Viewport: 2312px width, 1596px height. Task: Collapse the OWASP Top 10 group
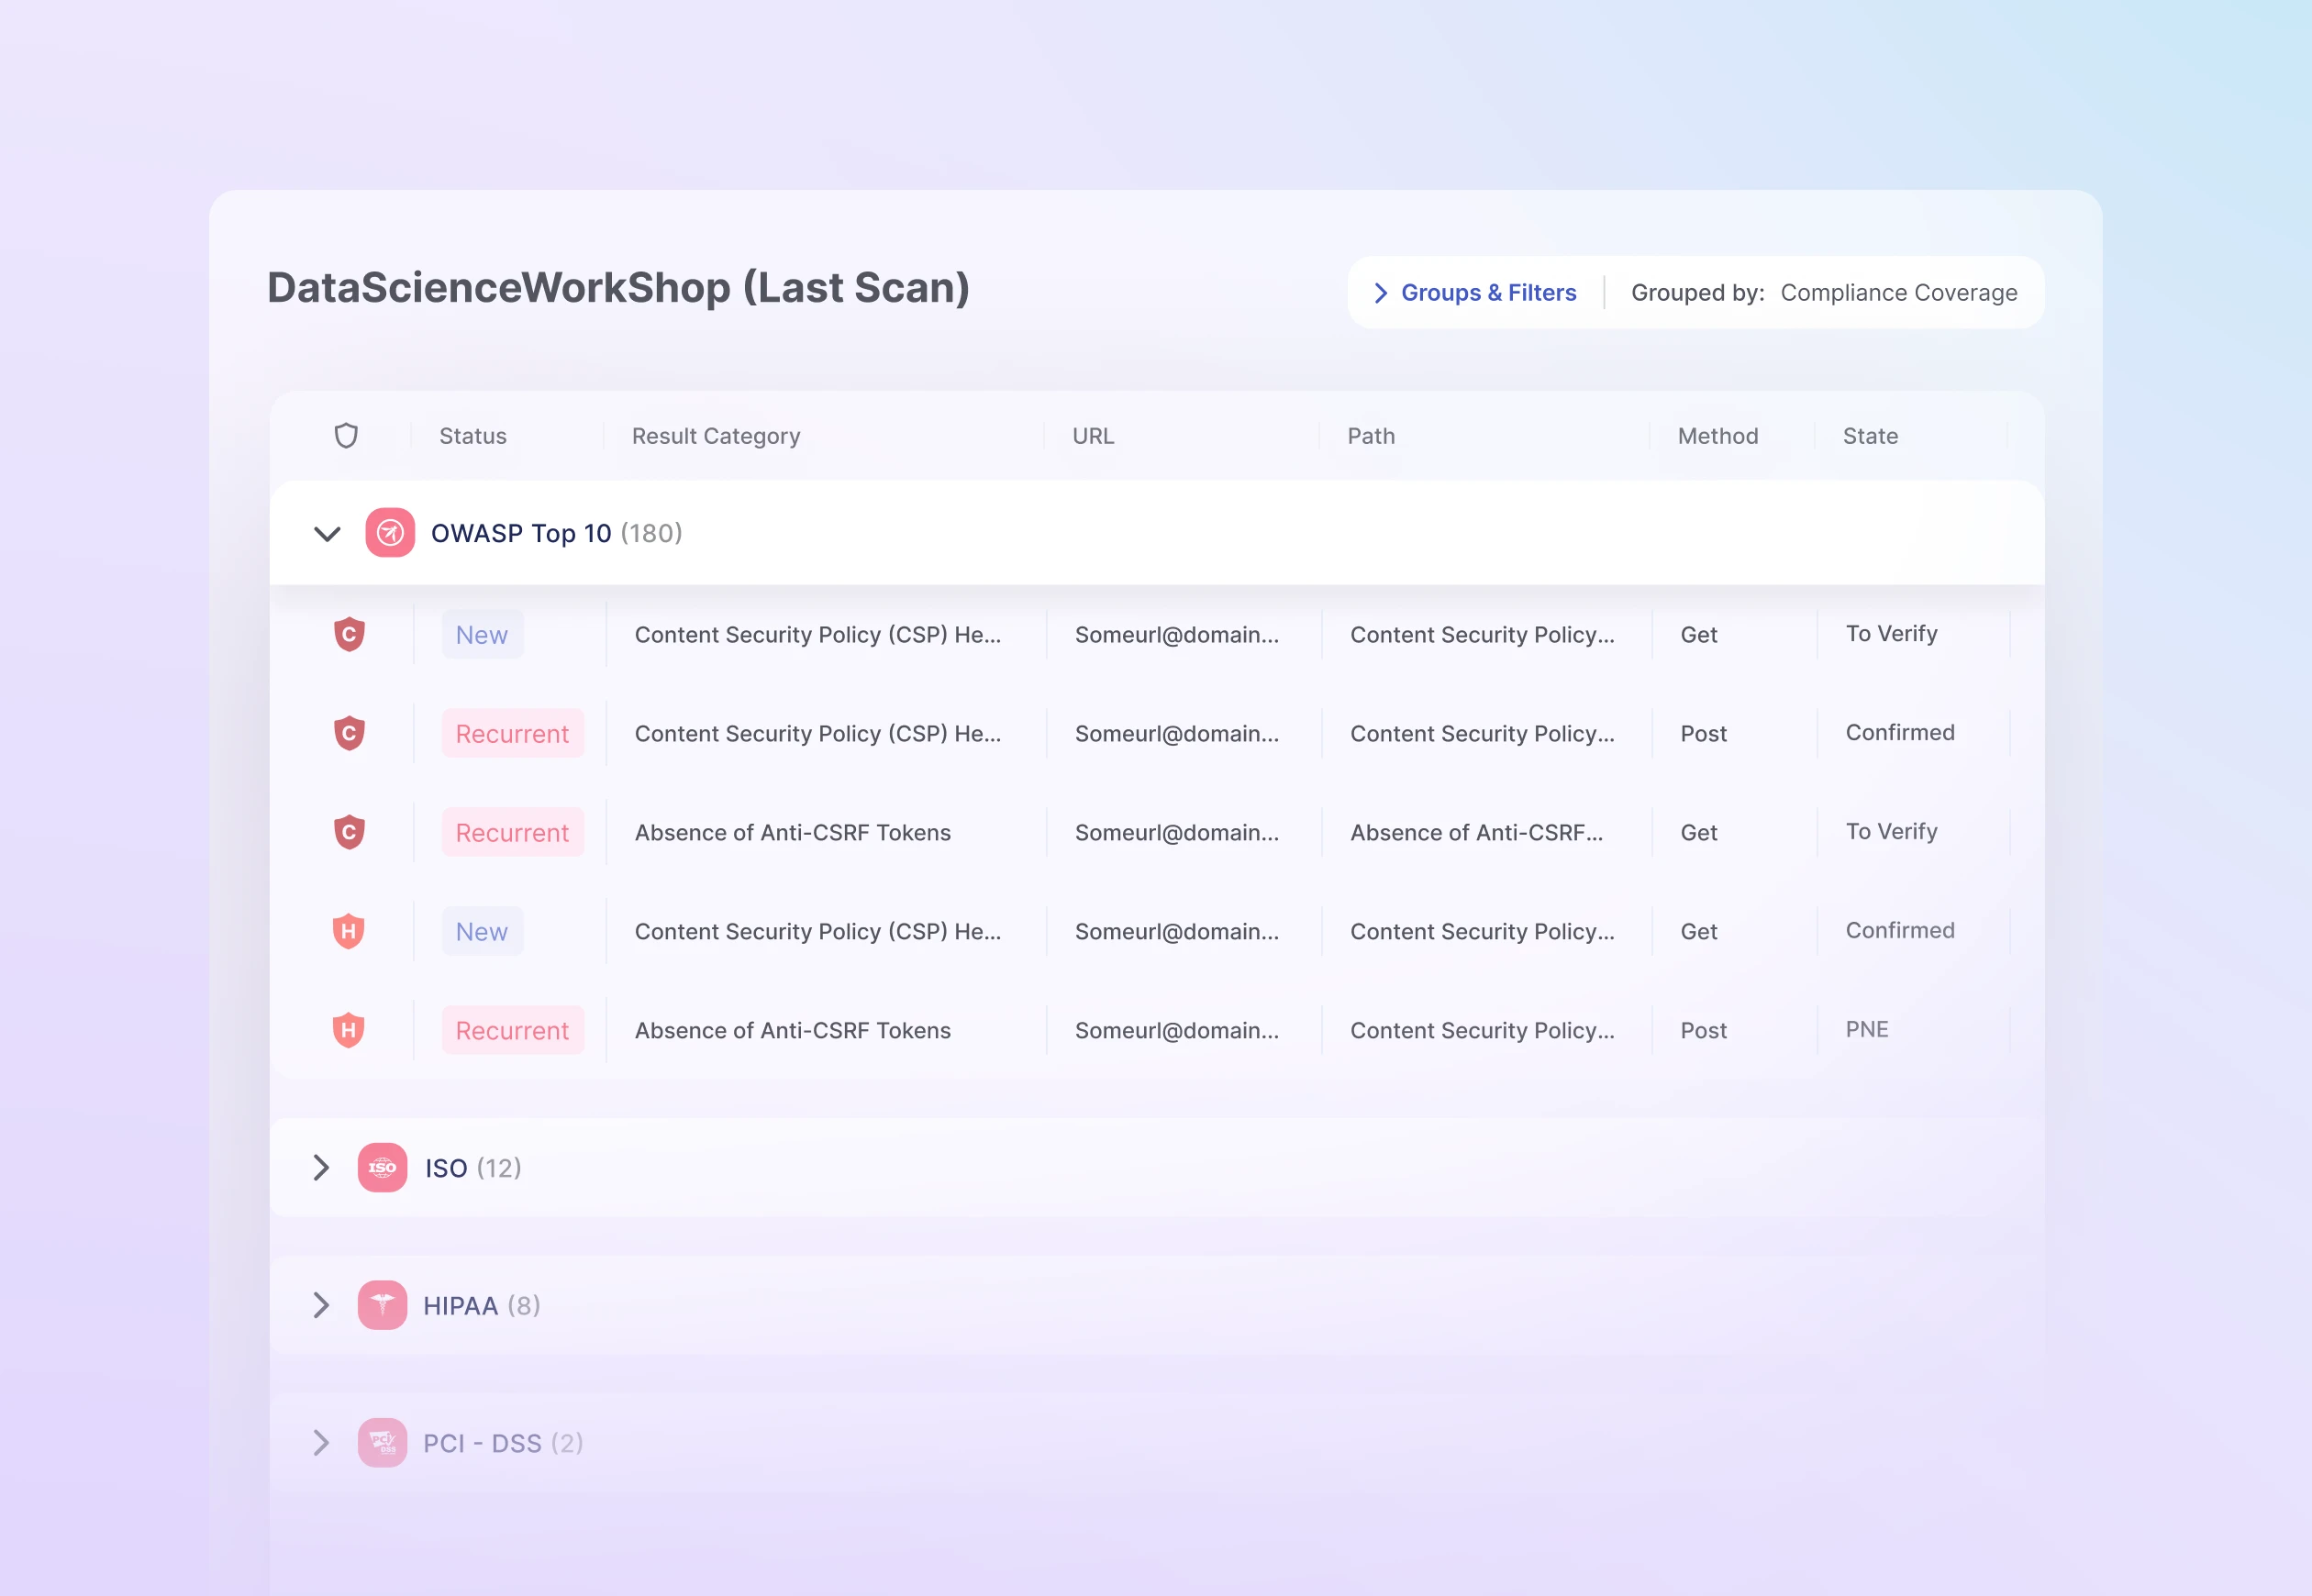pos(327,534)
